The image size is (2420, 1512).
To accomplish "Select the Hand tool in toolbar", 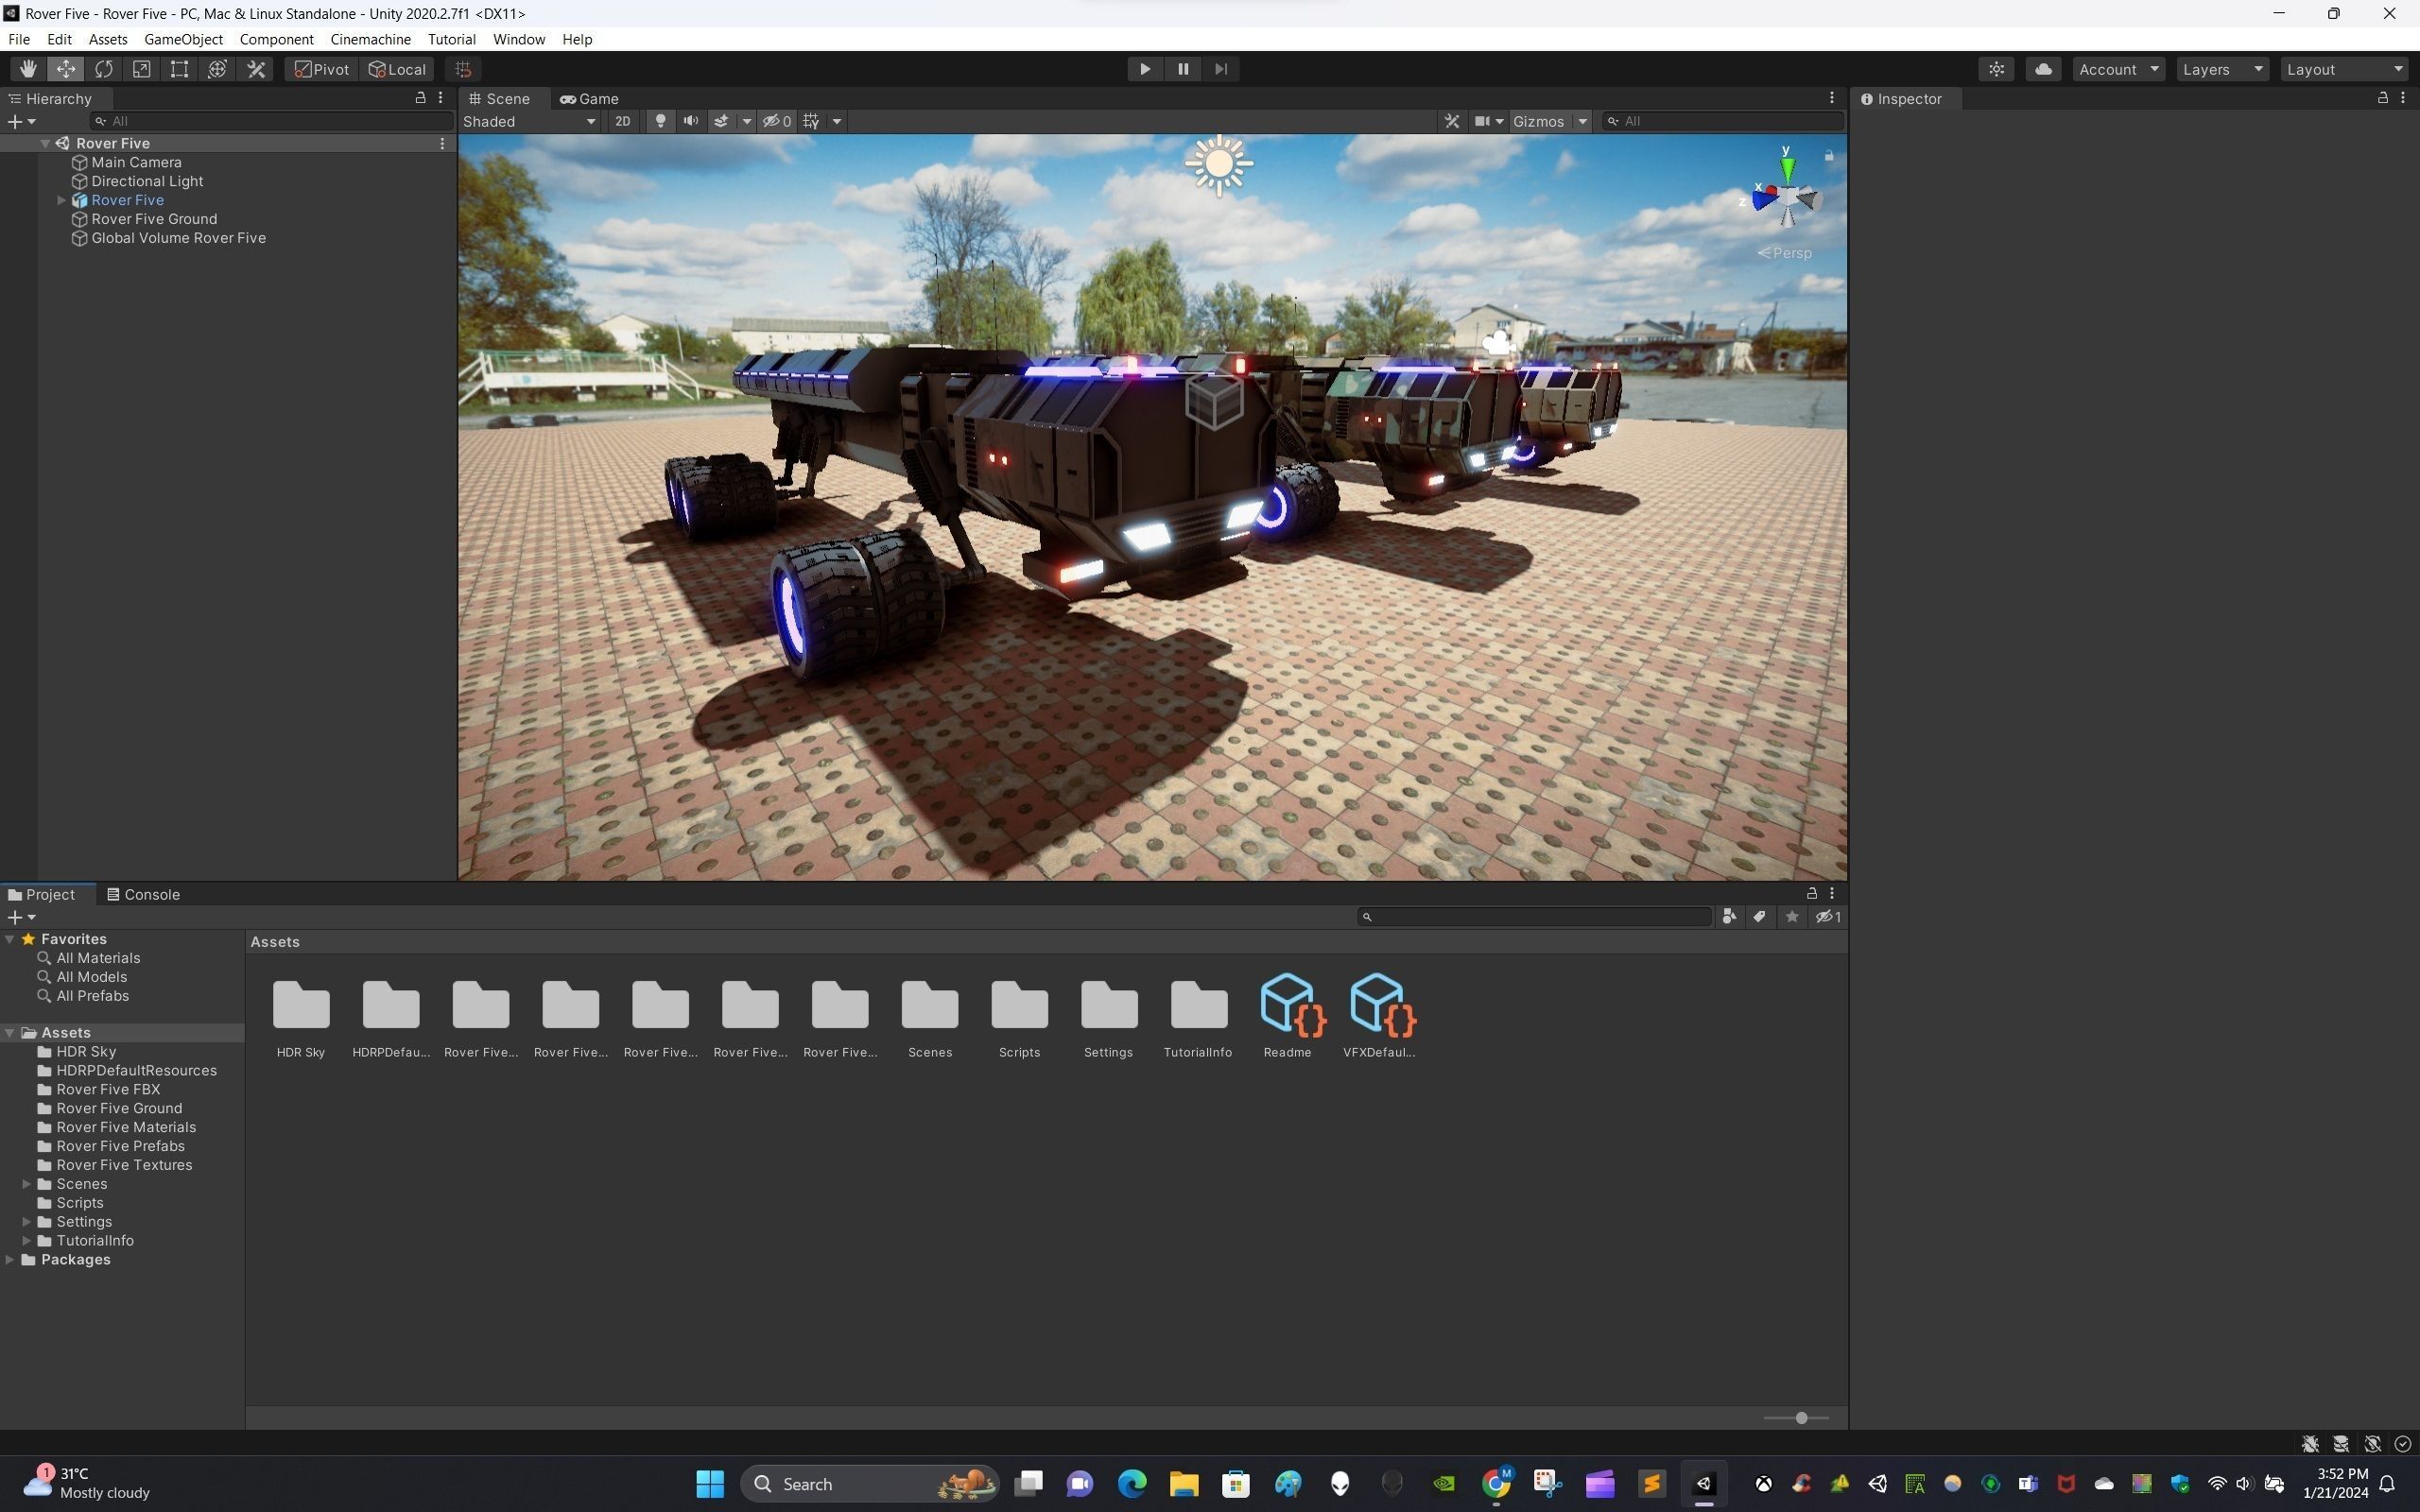I will point(27,69).
